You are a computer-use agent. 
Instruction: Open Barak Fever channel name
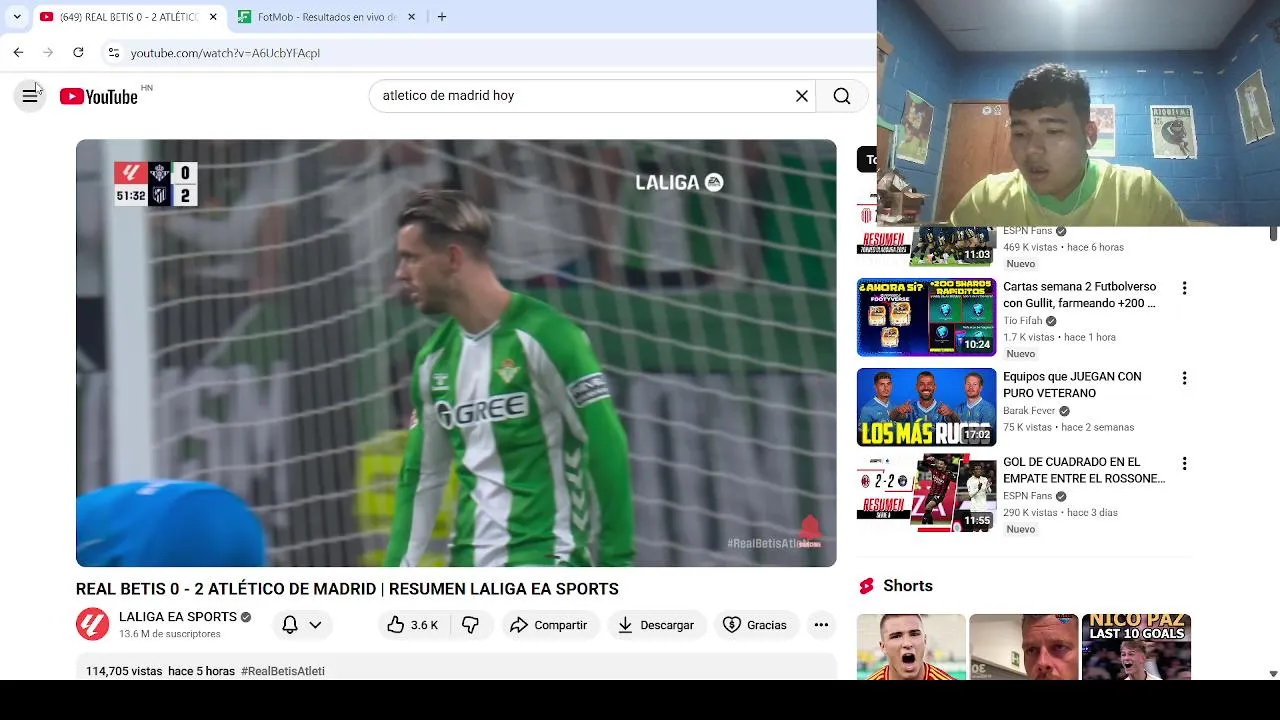pos(1029,411)
